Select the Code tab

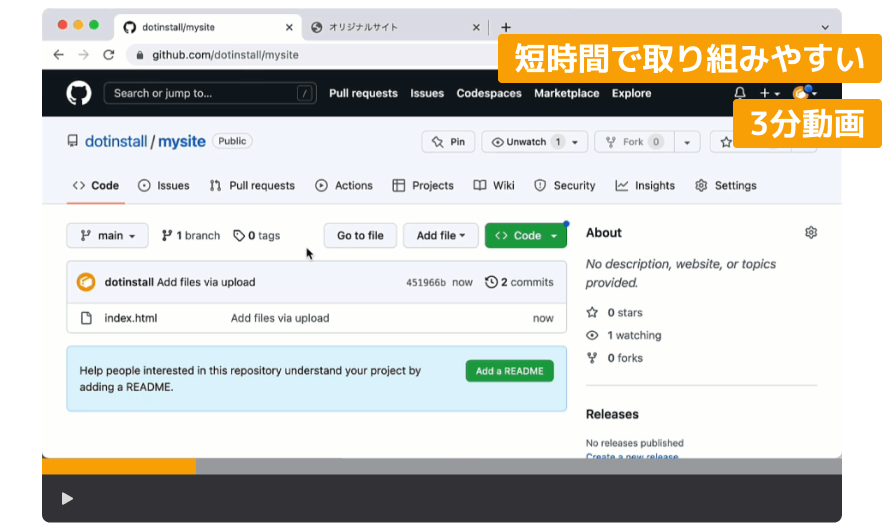pyautogui.click(x=95, y=186)
